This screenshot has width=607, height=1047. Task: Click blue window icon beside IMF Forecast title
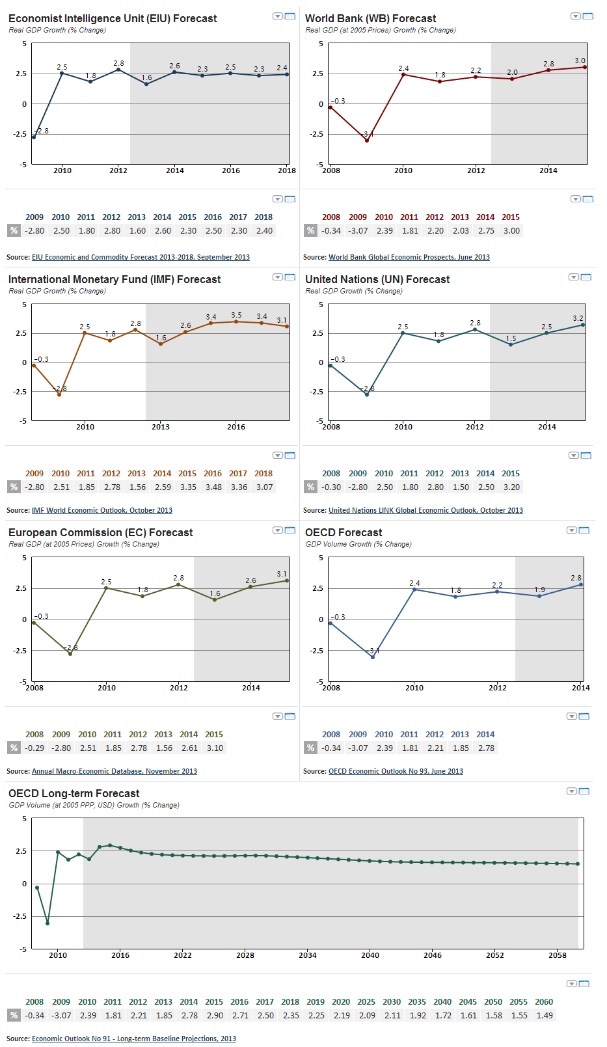coord(290,278)
